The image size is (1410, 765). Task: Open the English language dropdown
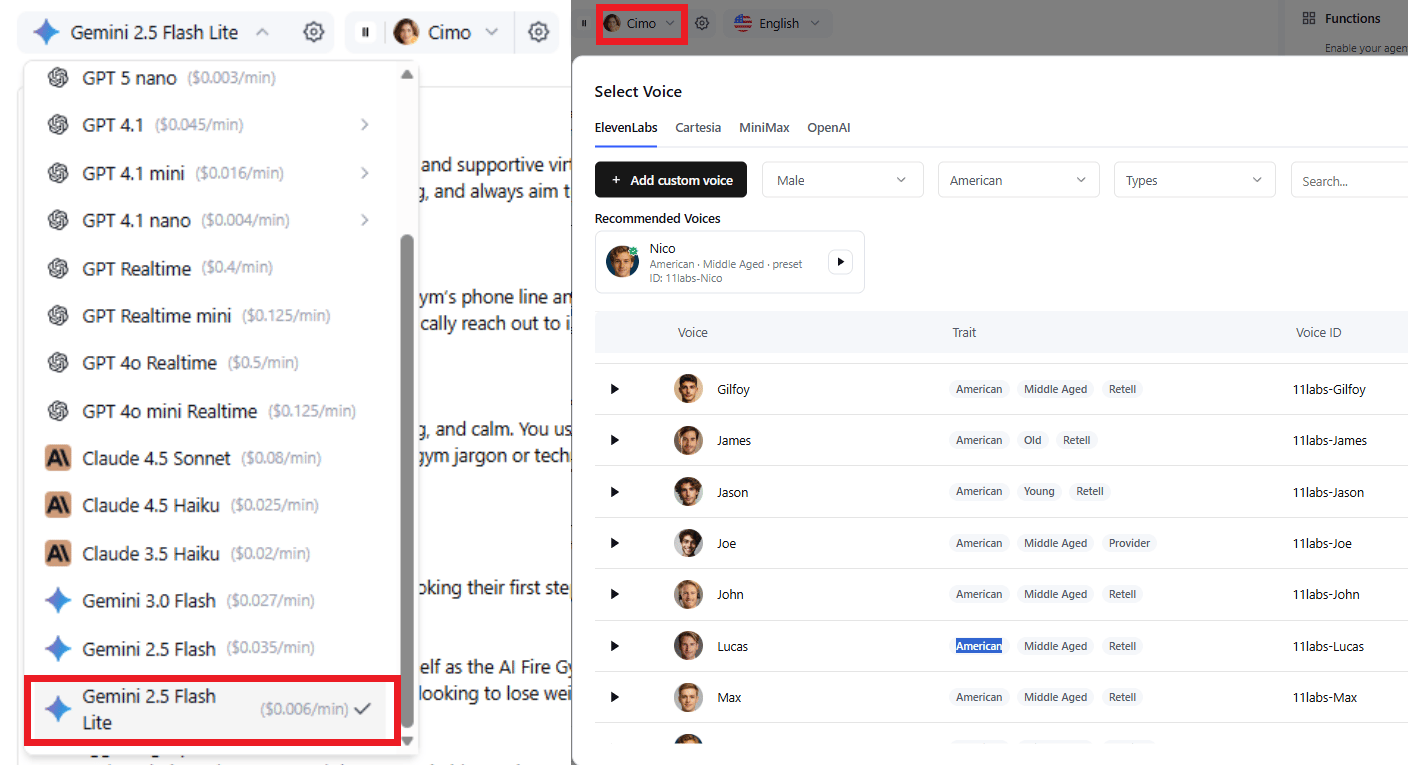tap(778, 23)
